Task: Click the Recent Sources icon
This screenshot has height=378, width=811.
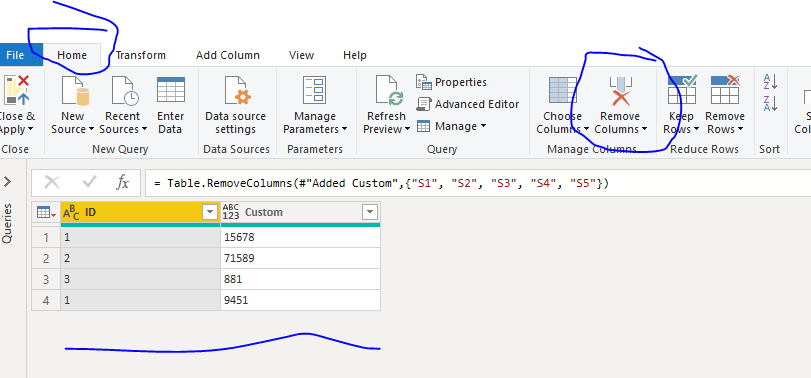Action: (x=125, y=90)
